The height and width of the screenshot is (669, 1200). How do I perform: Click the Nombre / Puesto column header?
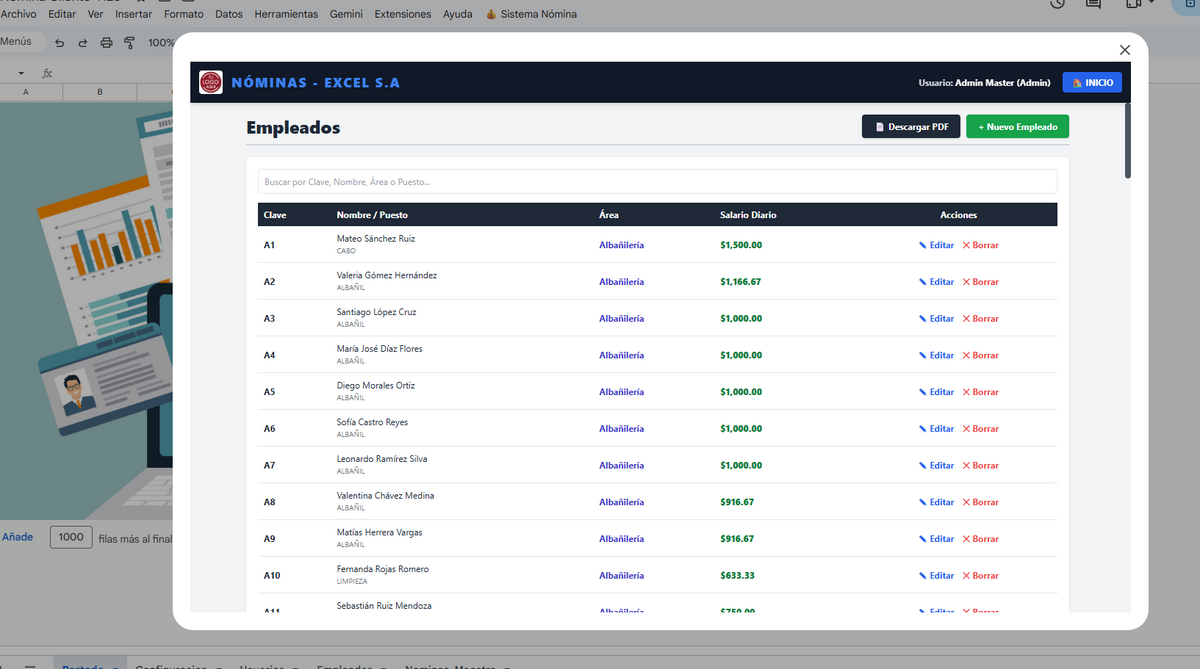tap(372, 215)
